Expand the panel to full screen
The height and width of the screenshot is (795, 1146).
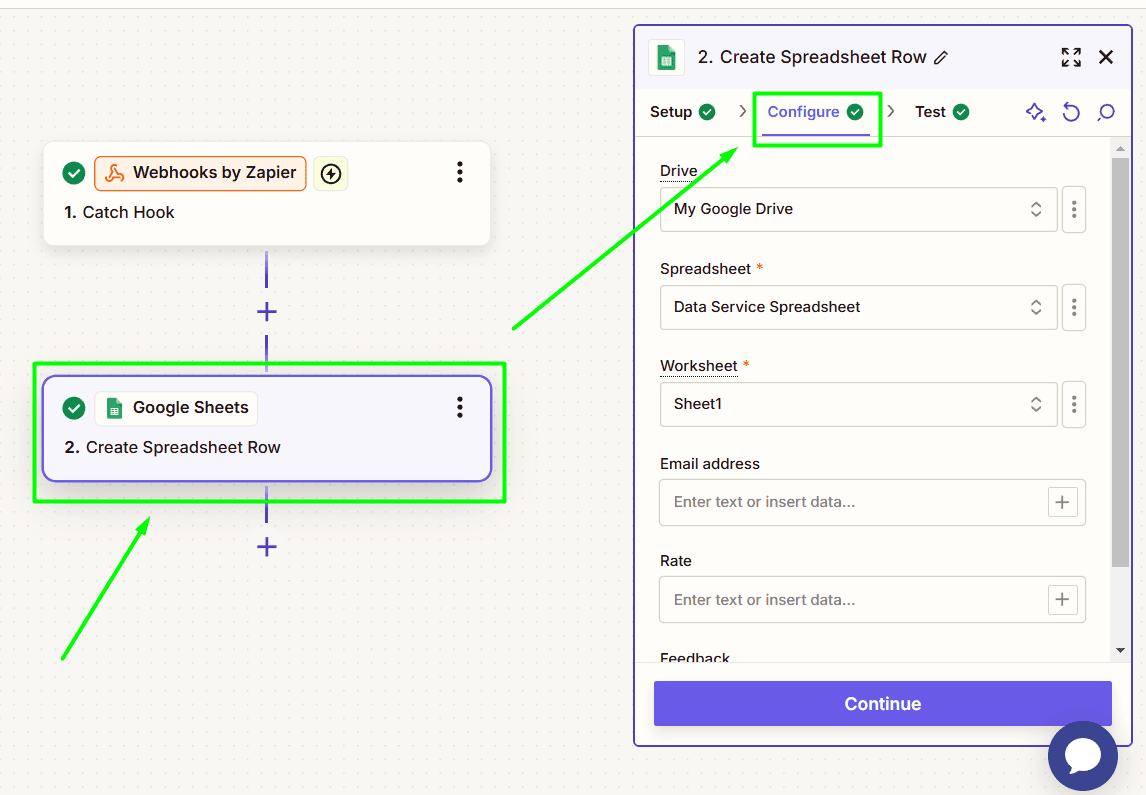(1071, 57)
